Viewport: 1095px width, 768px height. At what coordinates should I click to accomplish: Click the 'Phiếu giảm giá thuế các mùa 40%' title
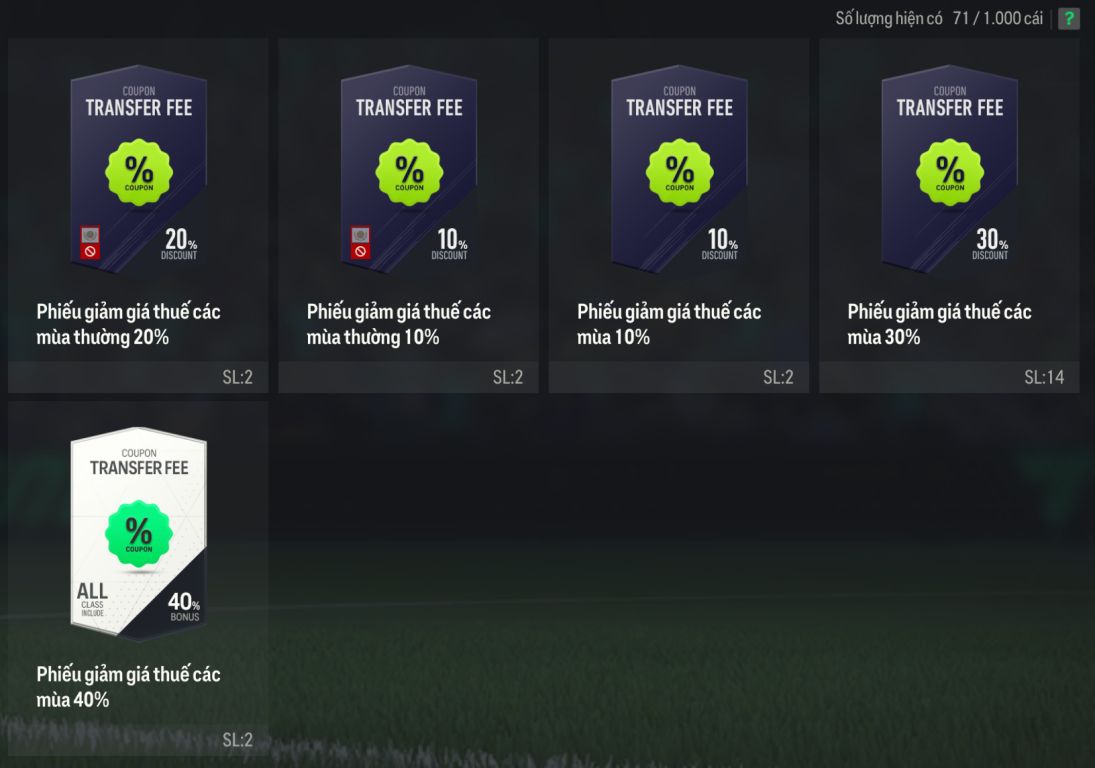(x=128, y=686)
